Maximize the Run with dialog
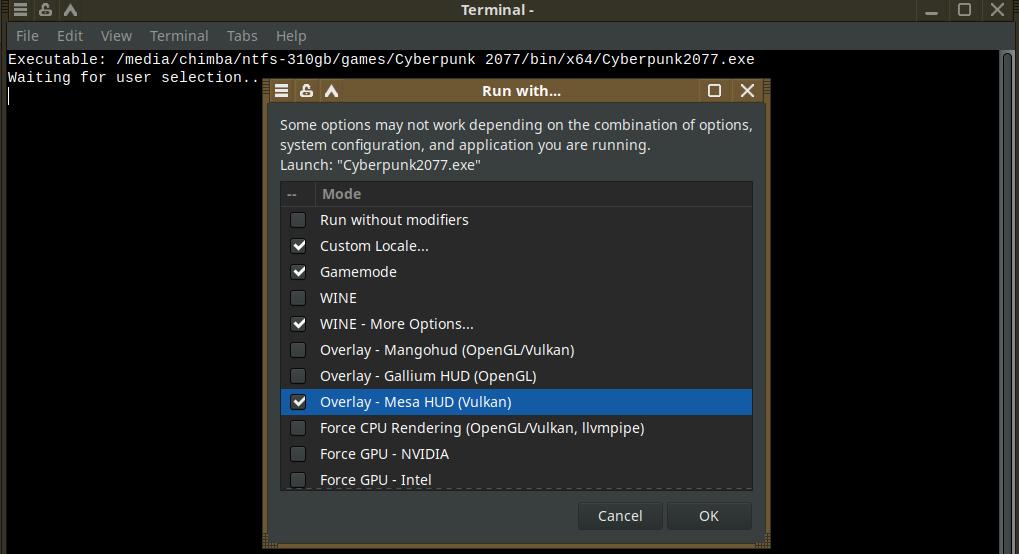1019x554 pixels. [714, 90]
